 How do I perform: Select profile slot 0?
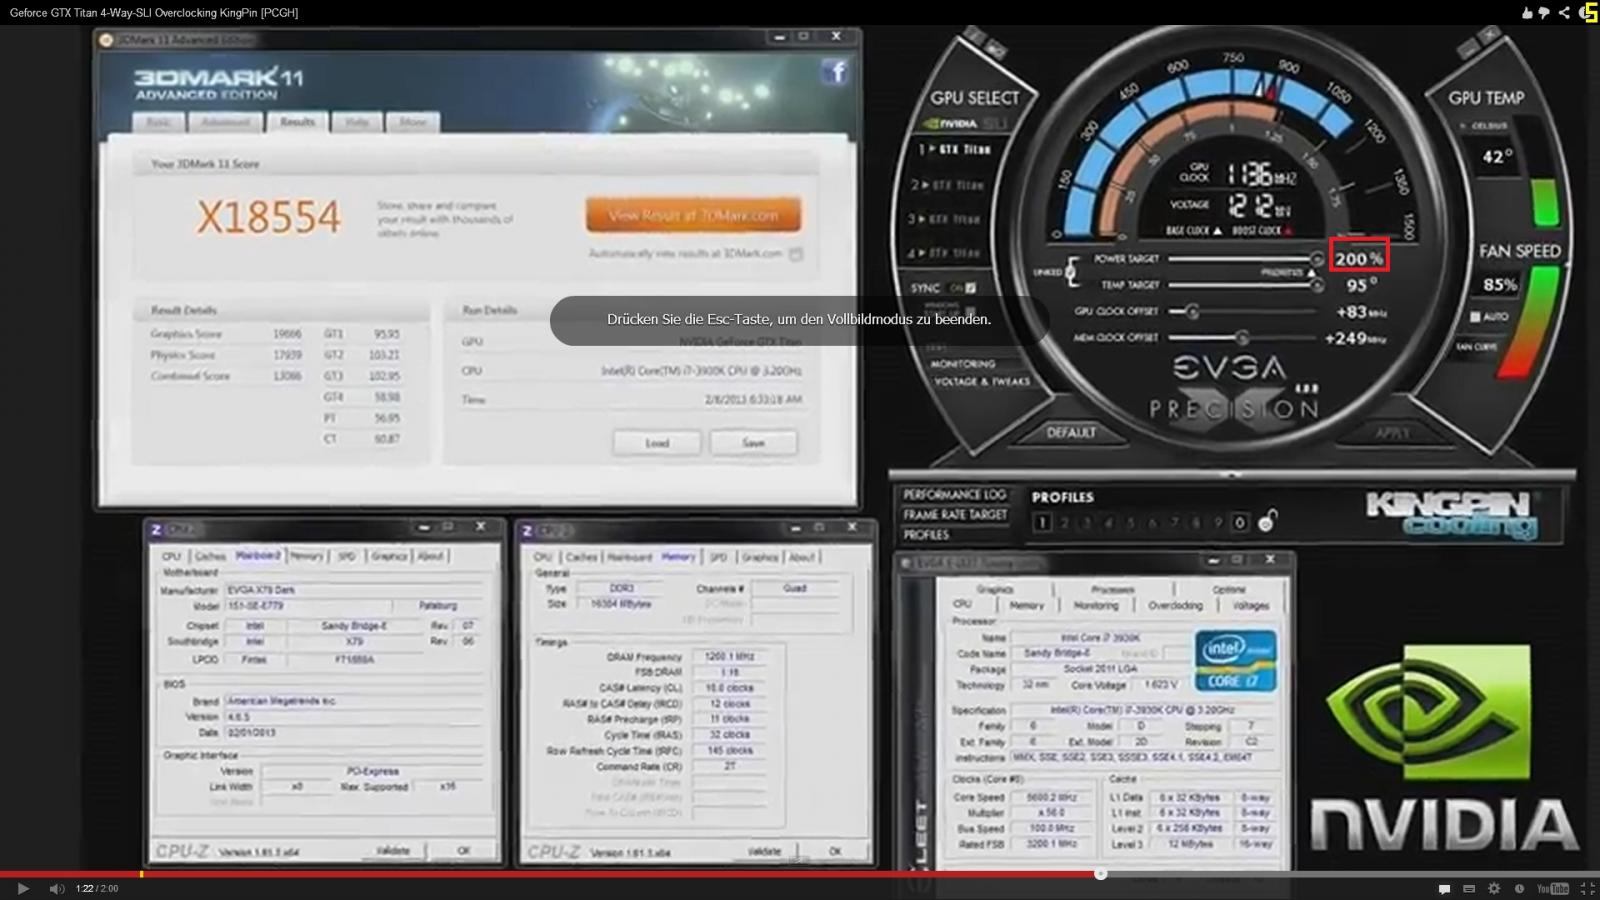[x=1240, y=522]
